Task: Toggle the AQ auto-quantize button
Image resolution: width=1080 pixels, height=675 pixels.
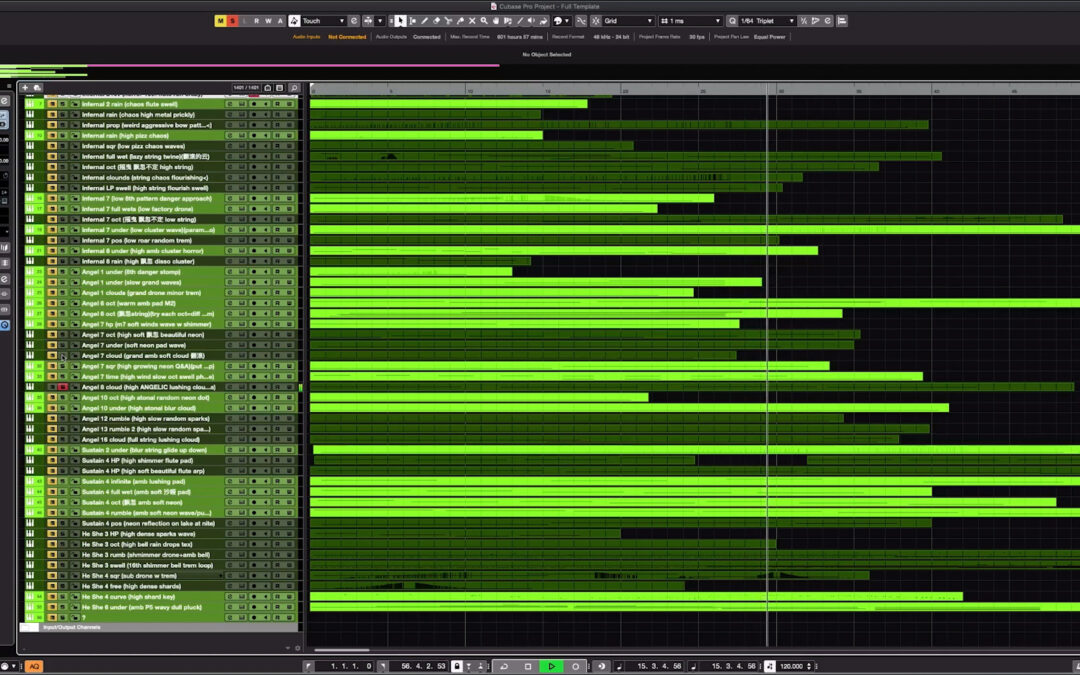Action: pyautogui.click(x=34, y=666)
